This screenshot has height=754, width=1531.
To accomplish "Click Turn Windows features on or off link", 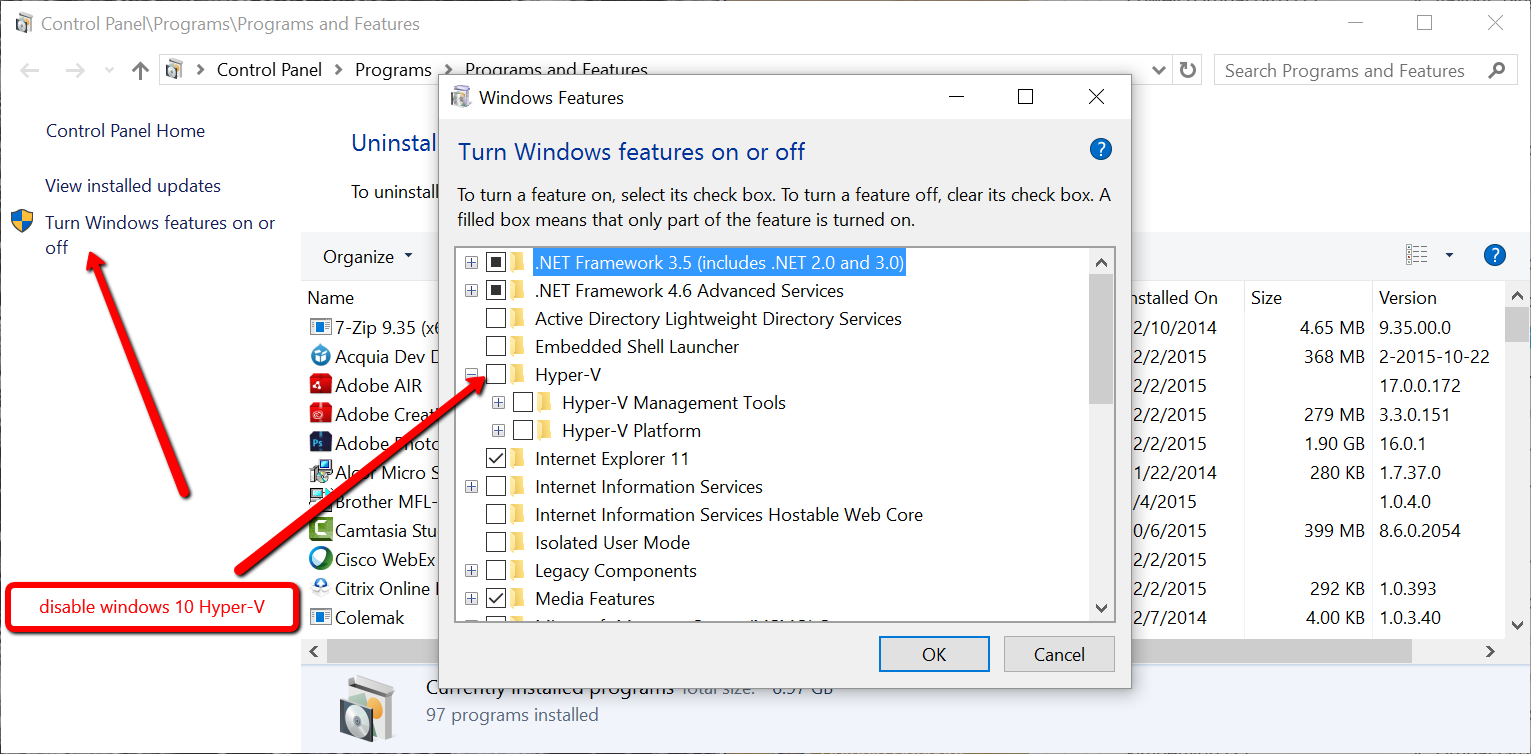I will point(160,235).
